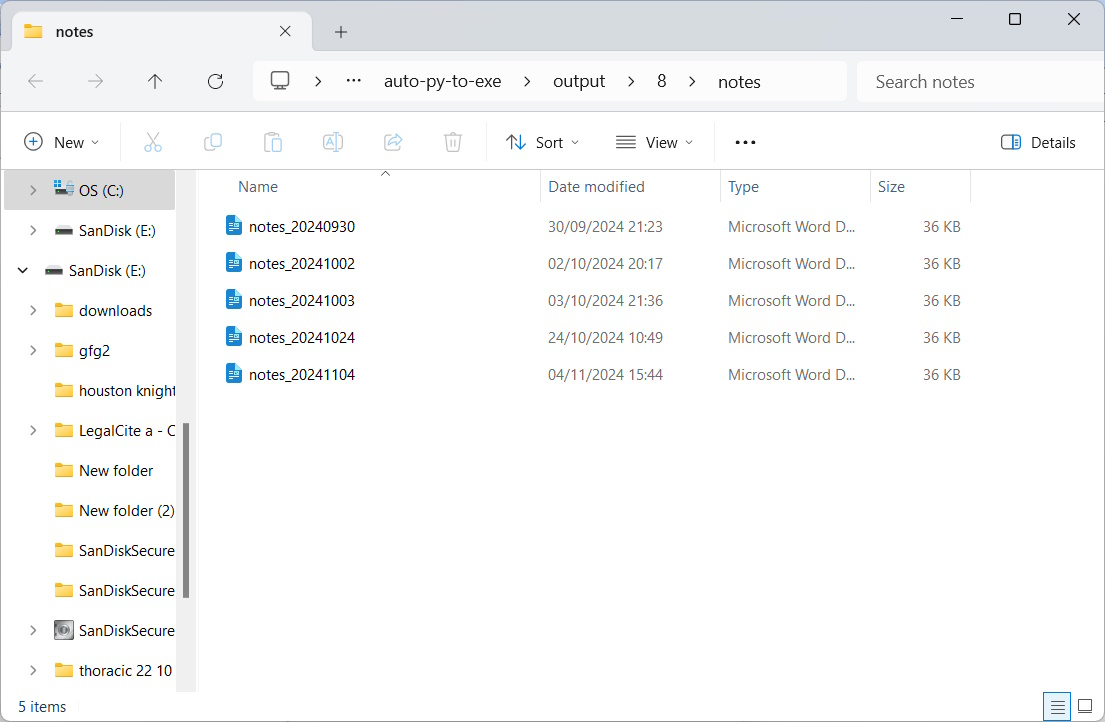Click the output breadcrumb segment

(579, 82)
